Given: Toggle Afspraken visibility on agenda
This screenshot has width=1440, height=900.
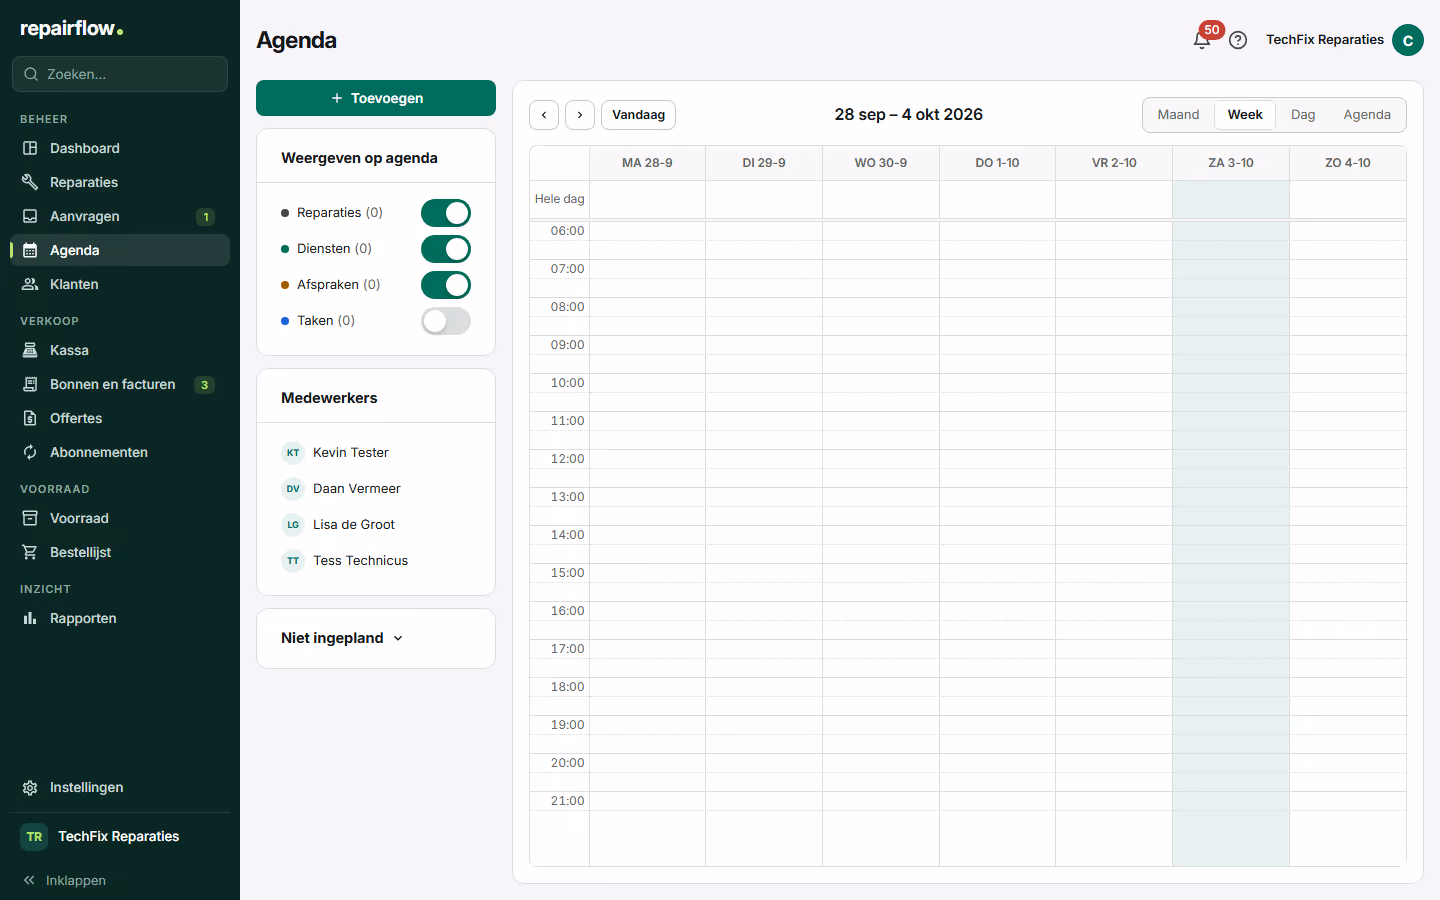Looking at the screenshot, I should (446, 285).
